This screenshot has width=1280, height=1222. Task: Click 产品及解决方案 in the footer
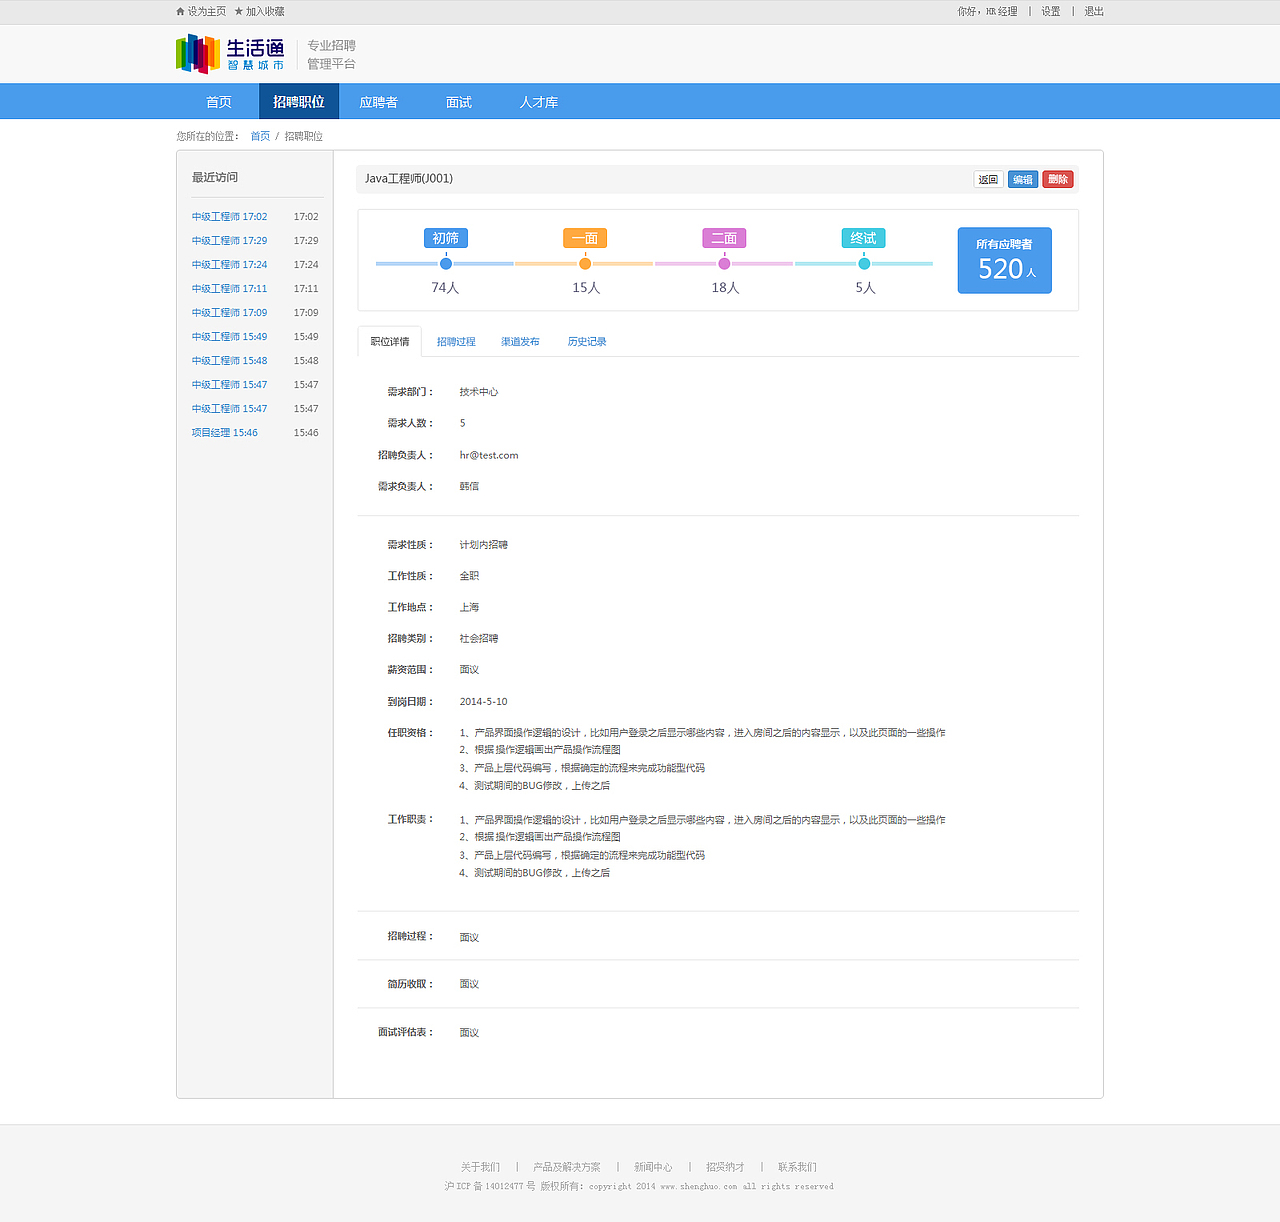(567, 1167)
